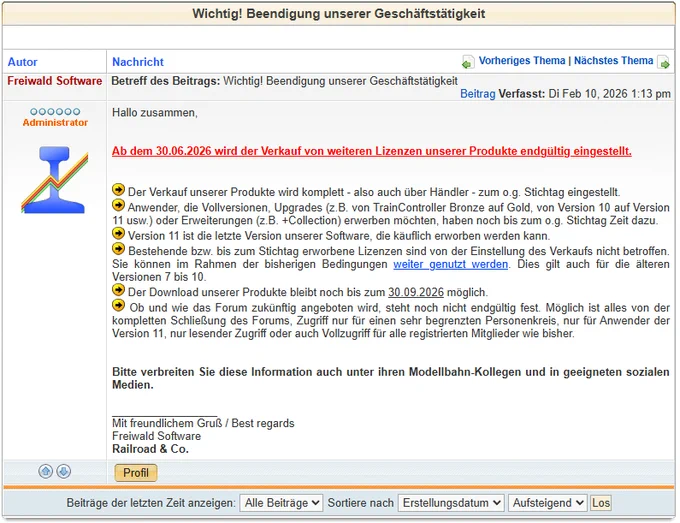The height and width of the screenshot is (523, 680).
Task: Click the yellow bullet before 'Version 11 ist'
Action: click(118, 233)
